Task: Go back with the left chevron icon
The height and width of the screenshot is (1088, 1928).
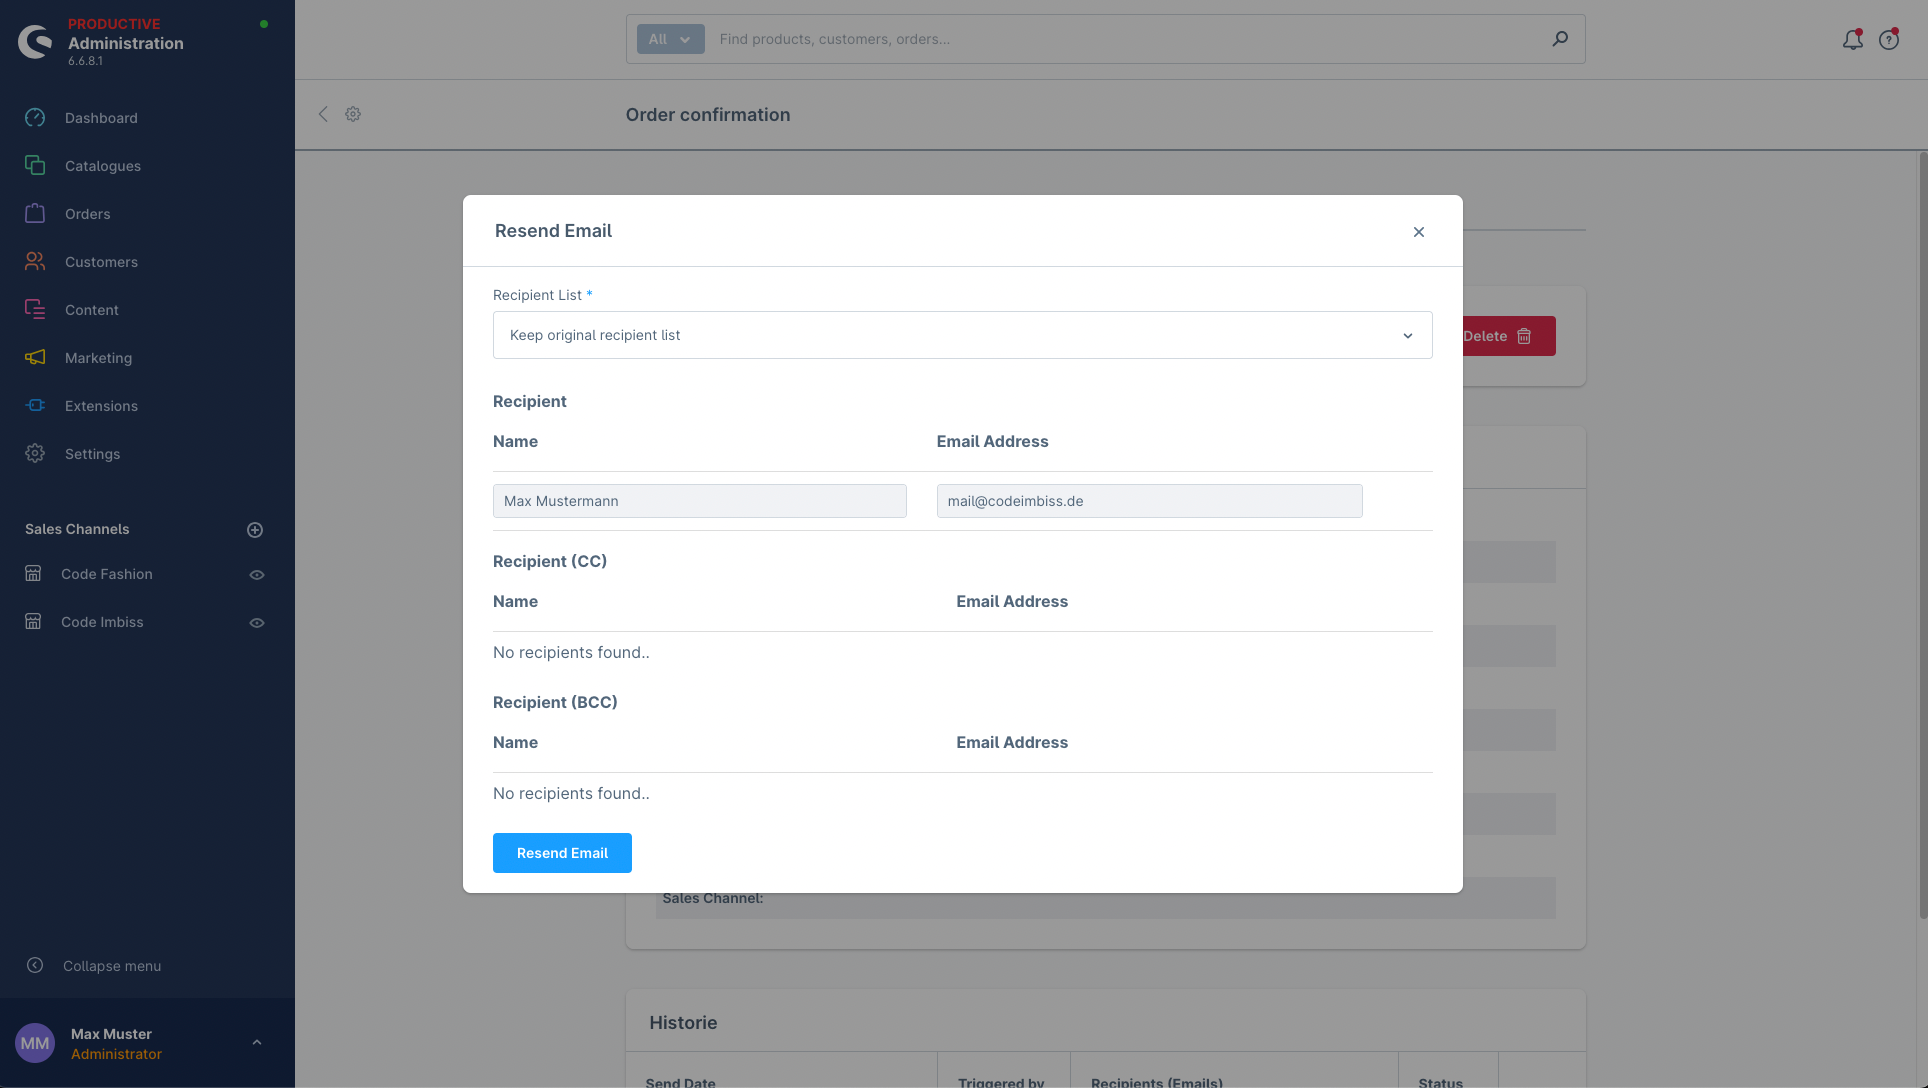Action: coord(323,114)
